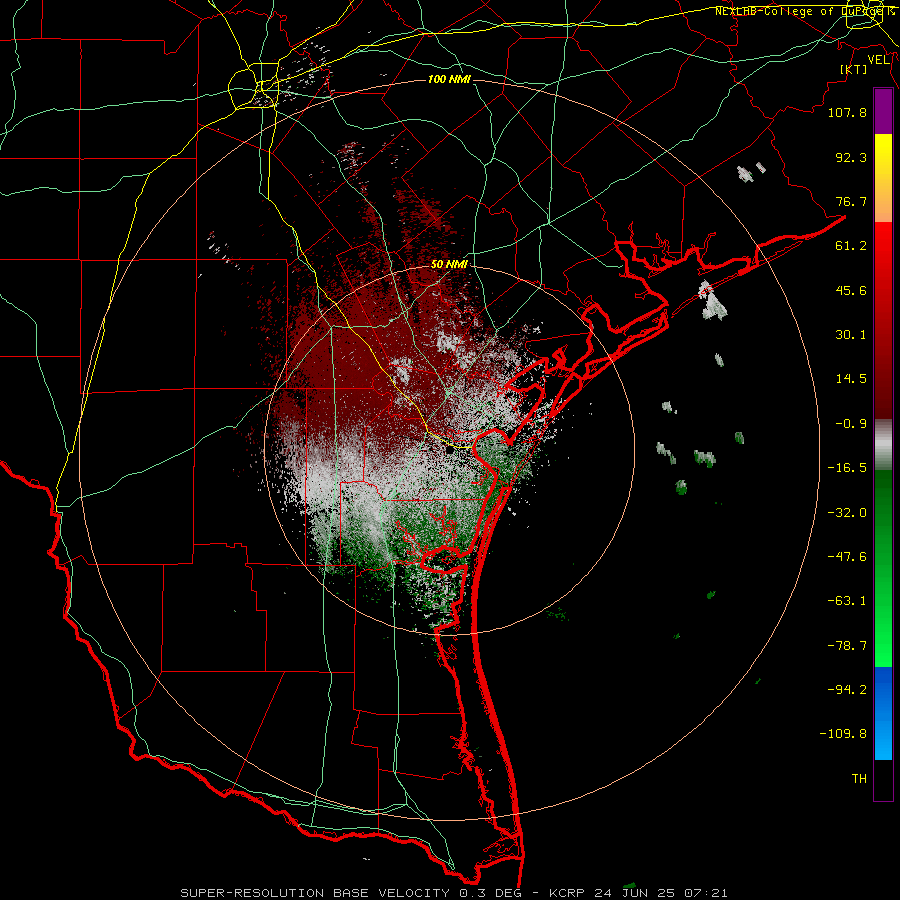Click the -0.9 velocity scale value
Screen dimensions: 900x900
(x=851, y=424)
